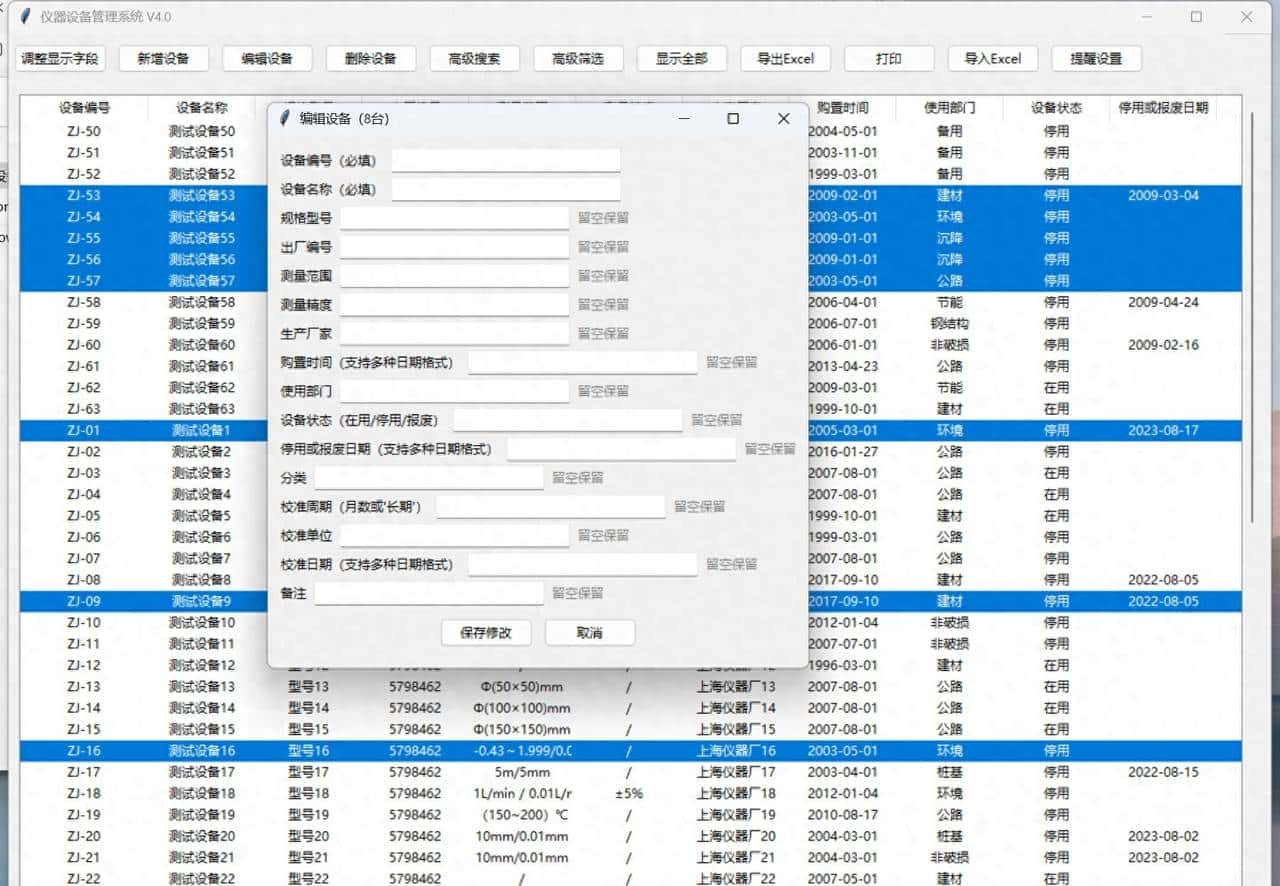Open 调整显示字段 to adjust displayed columns
Viewport: 1280px width, 886px height.
tap(60, 59)
